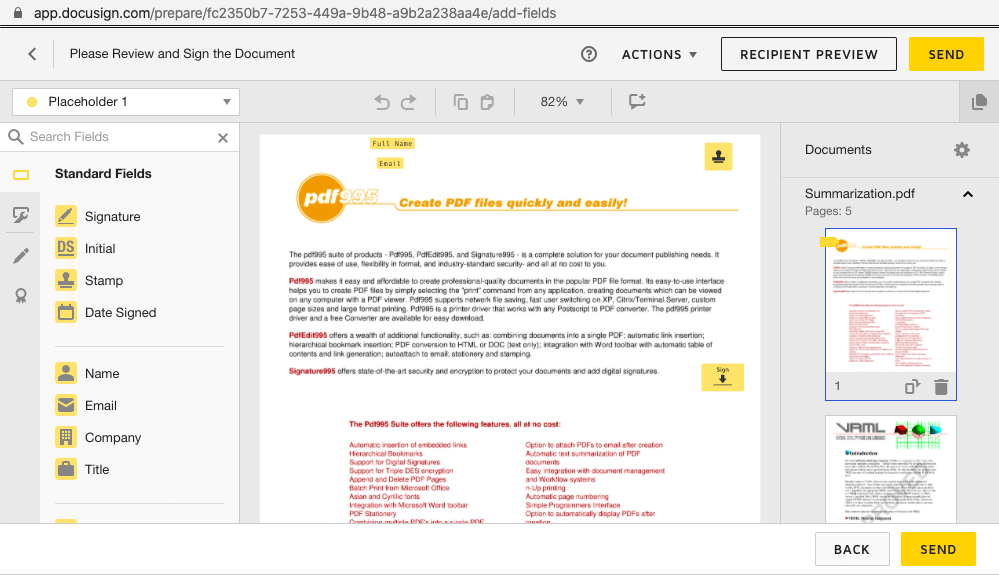Copy the selected field
The height and width of the screenshot is (575, 999).
click(x=461, y=102)
